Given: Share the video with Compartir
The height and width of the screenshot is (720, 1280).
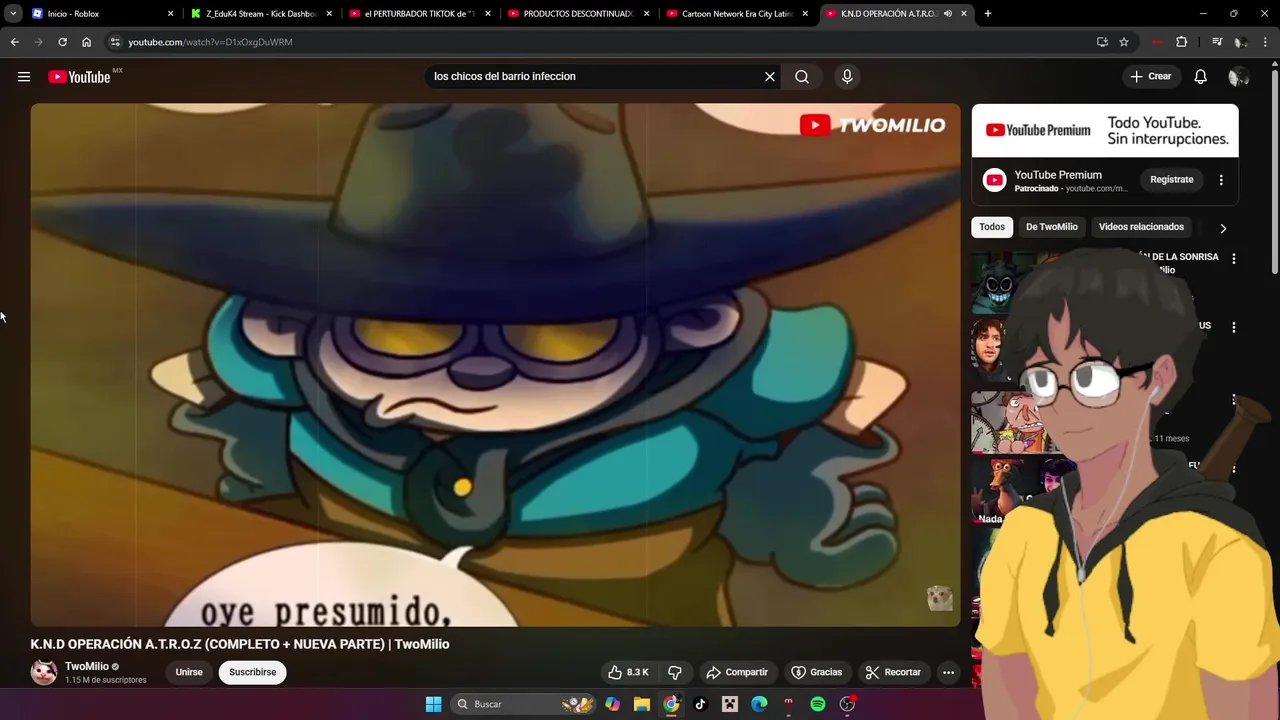Looking at the screenshot, I should point(737,672).
